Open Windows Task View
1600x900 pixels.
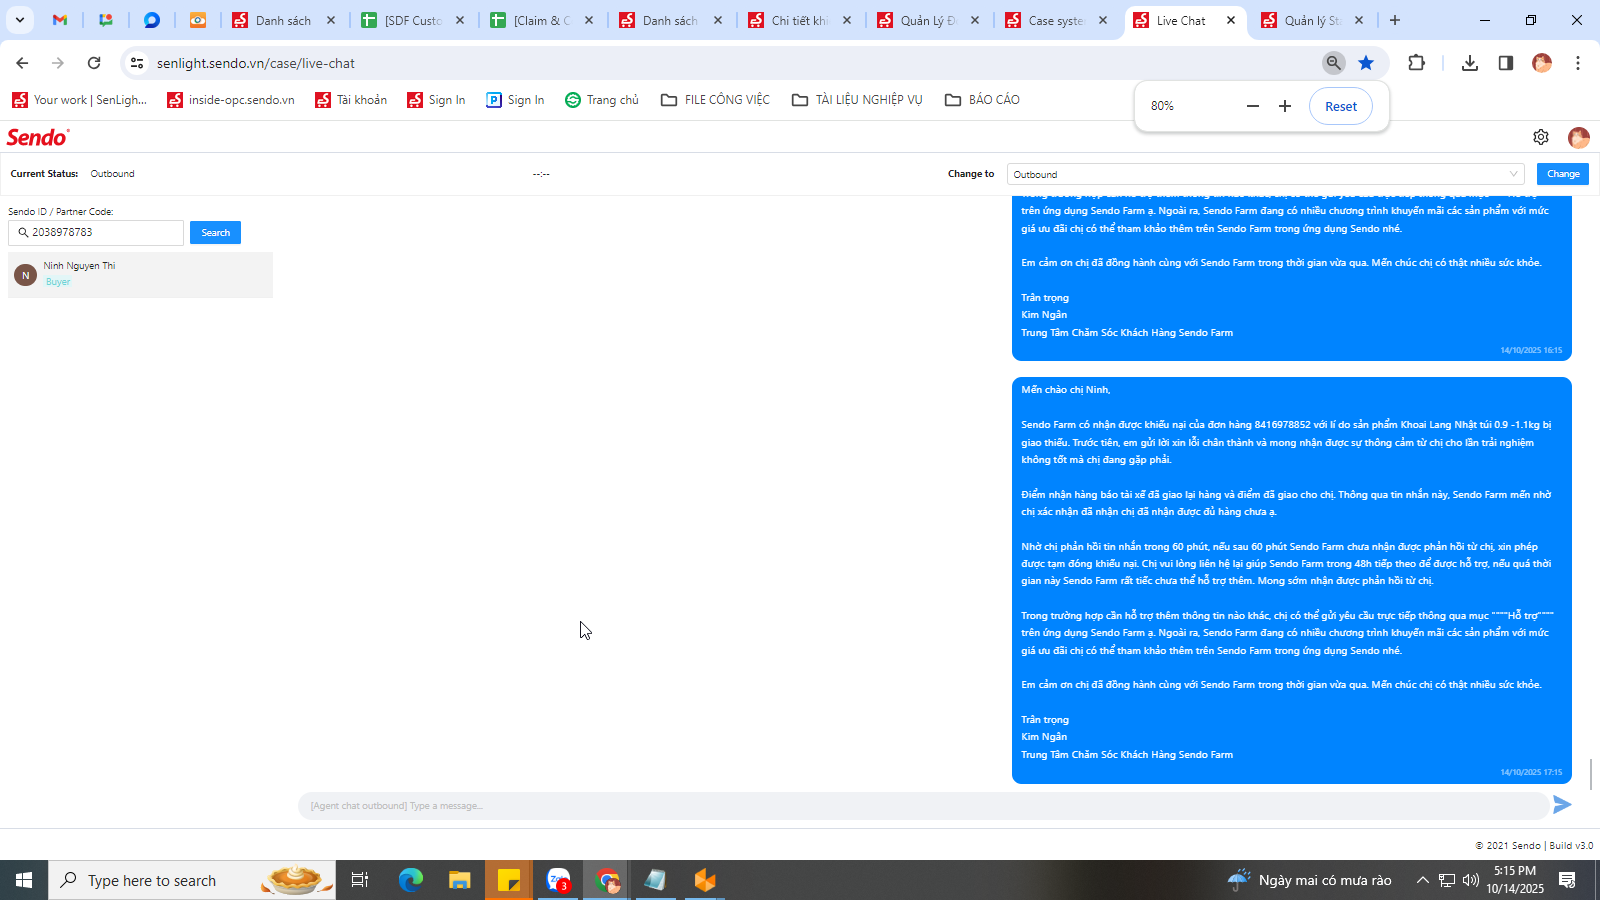(x=360, y=880)
